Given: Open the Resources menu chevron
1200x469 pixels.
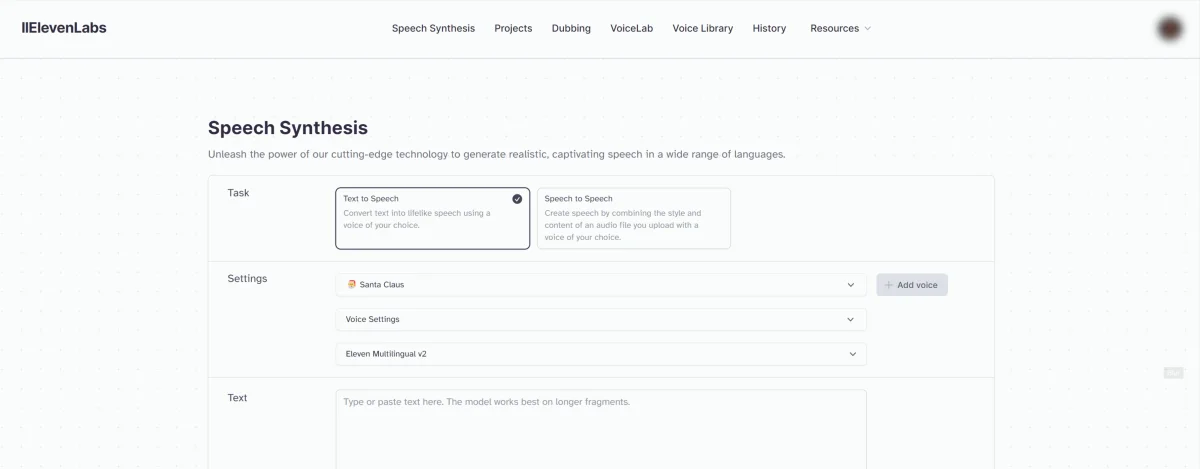Looking at the screenshot, I should point(867,29).
